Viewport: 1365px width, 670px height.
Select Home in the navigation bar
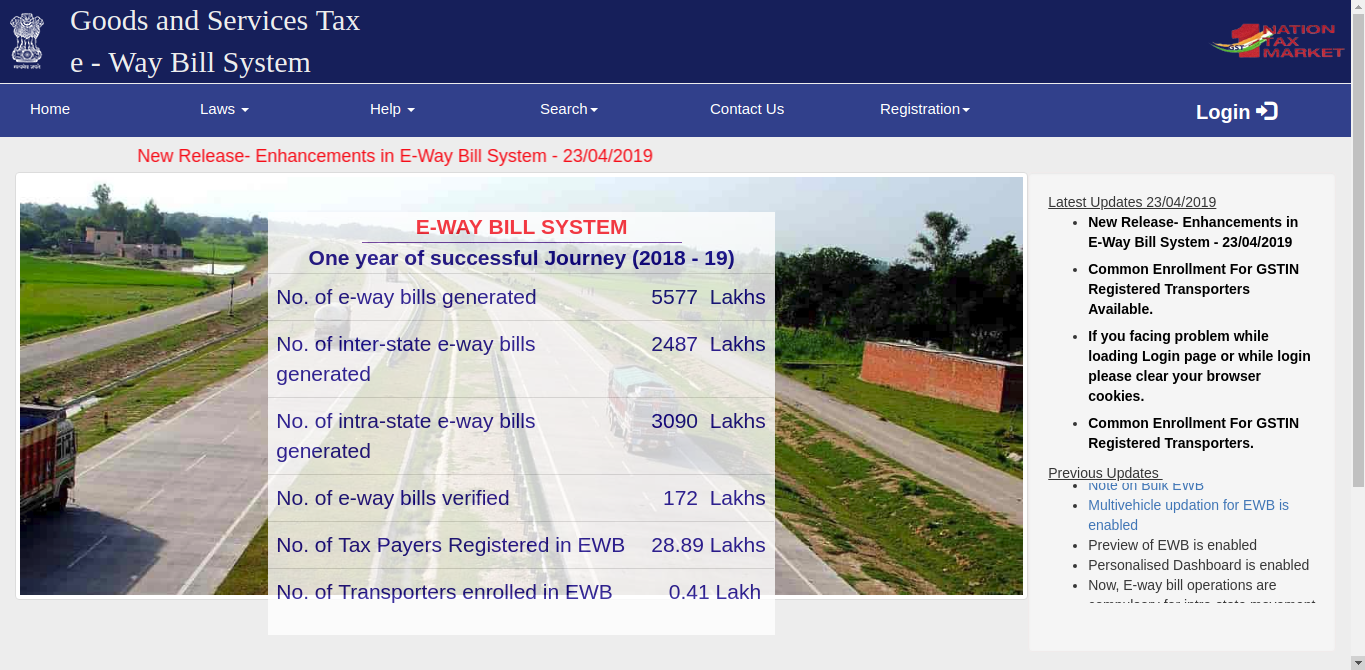(49, 109)
